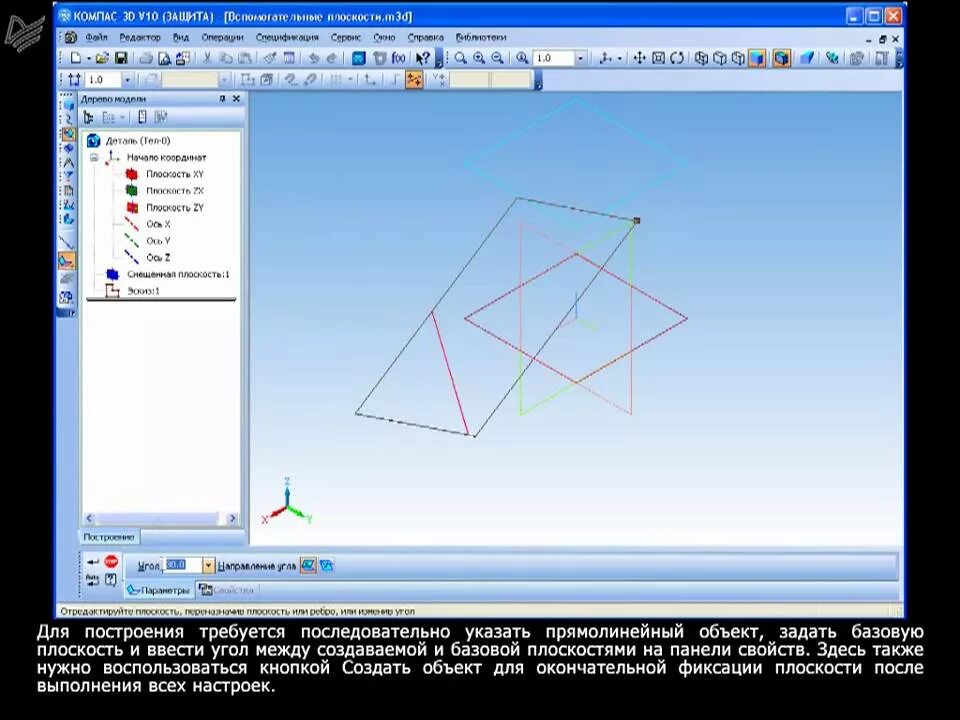Image resolution: width=960 pixels, height=720 pixels.
Task: Open command help question icon in property panel
Action: 111,579
